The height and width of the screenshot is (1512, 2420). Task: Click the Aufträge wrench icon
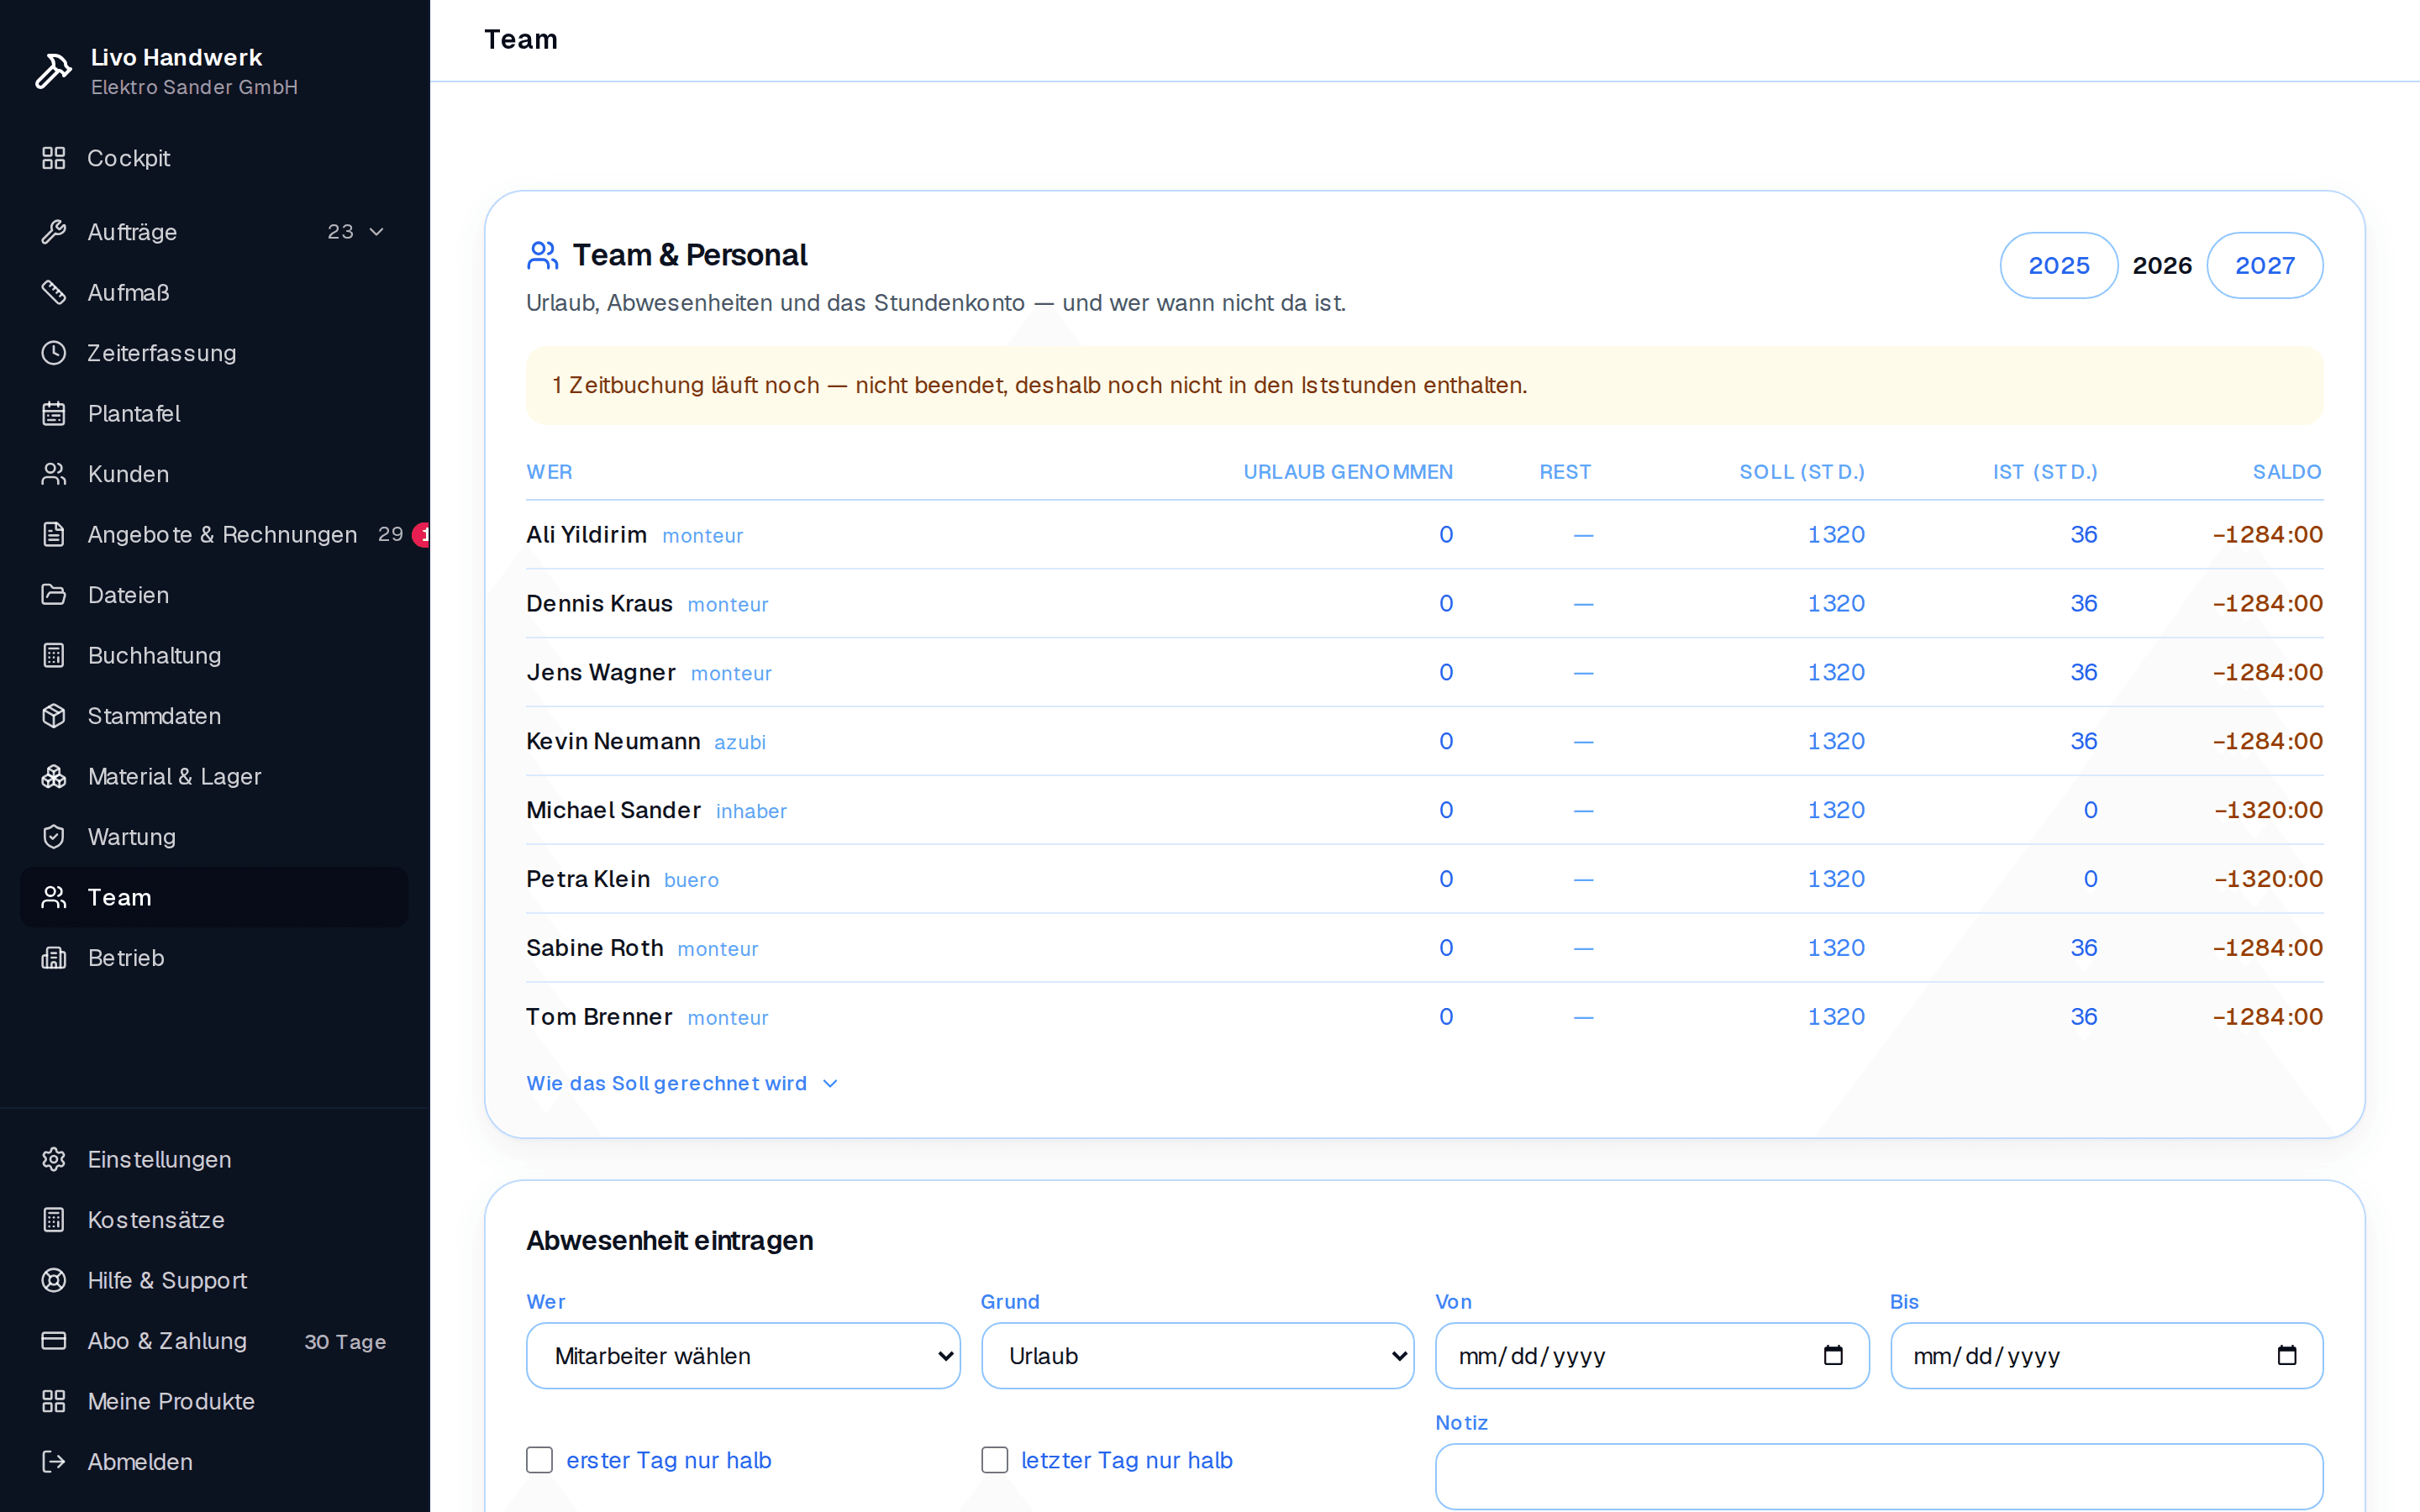pyautogui.click(x=54, y=232)
